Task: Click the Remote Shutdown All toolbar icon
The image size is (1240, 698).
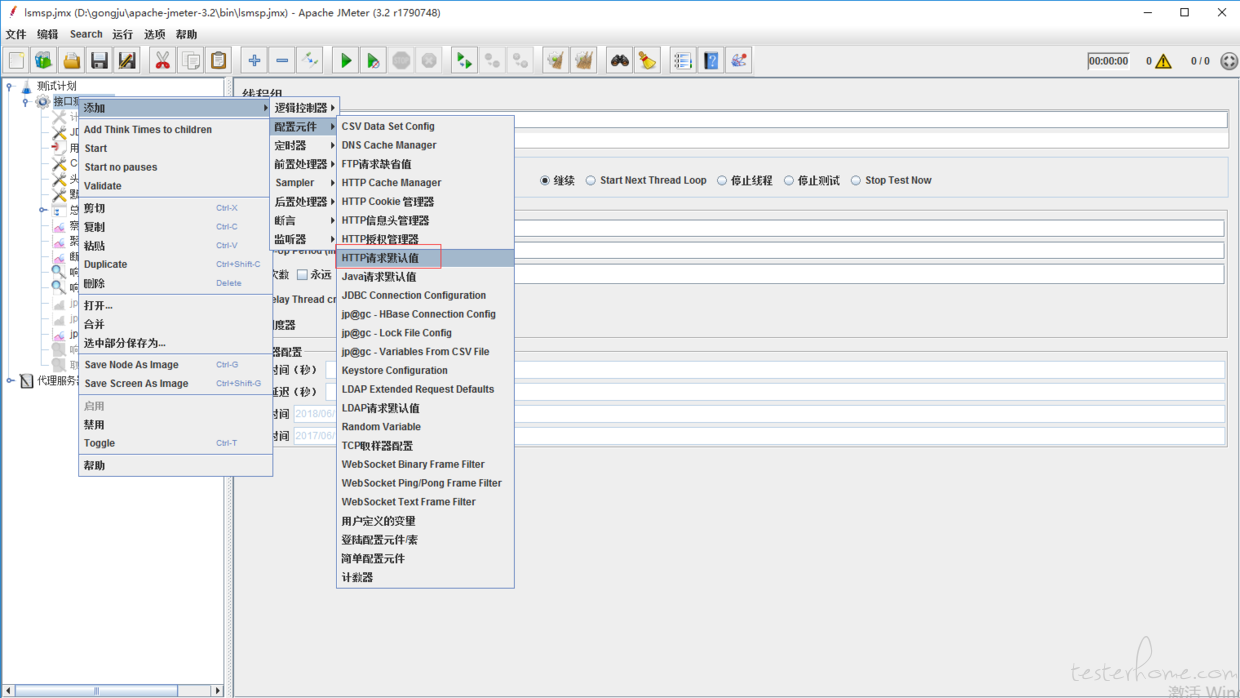Action: coord(520,61)
